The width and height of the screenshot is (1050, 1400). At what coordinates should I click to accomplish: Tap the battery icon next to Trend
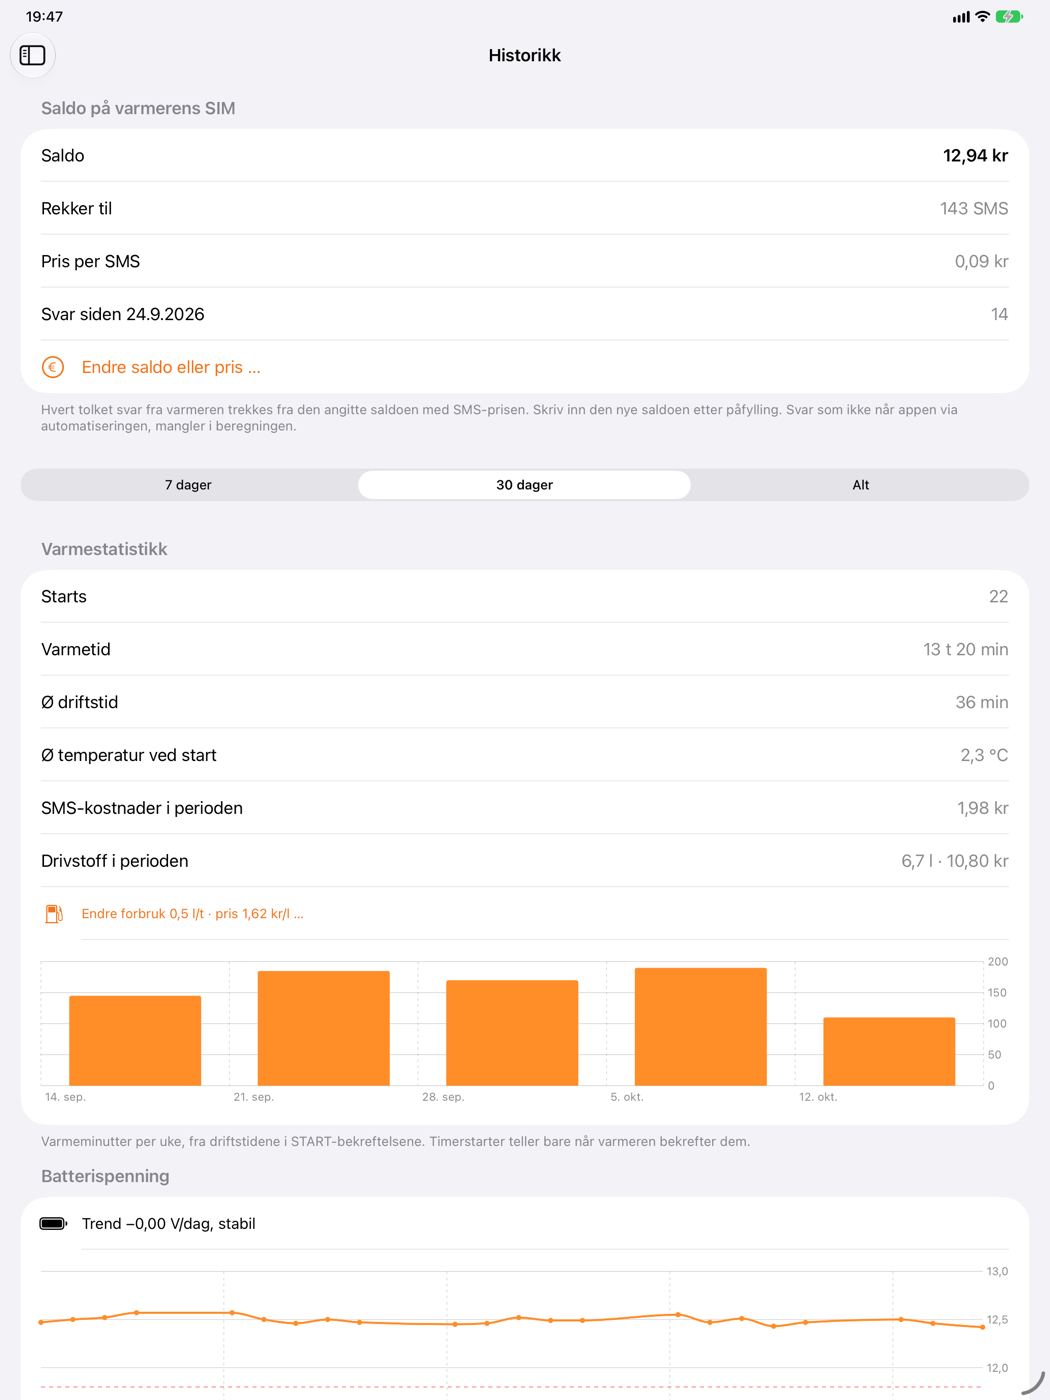coord(53,1223)
